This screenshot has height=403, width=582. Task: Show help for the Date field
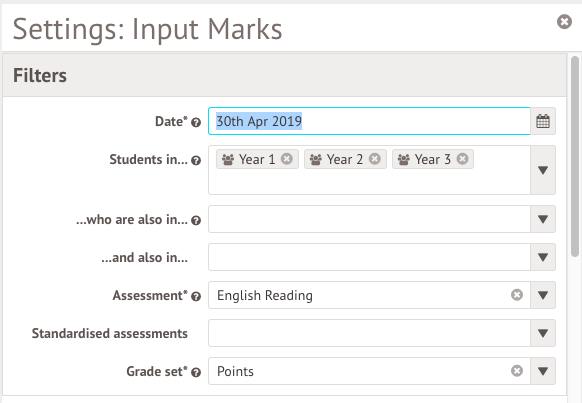pyautogui.click(x=196, y=122)
